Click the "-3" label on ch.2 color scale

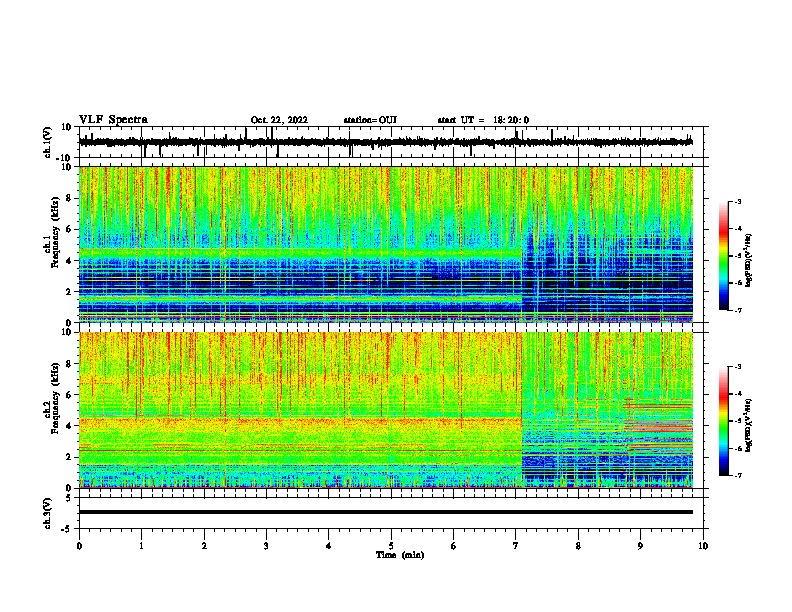pyautogui.click(x=737, y=367)
